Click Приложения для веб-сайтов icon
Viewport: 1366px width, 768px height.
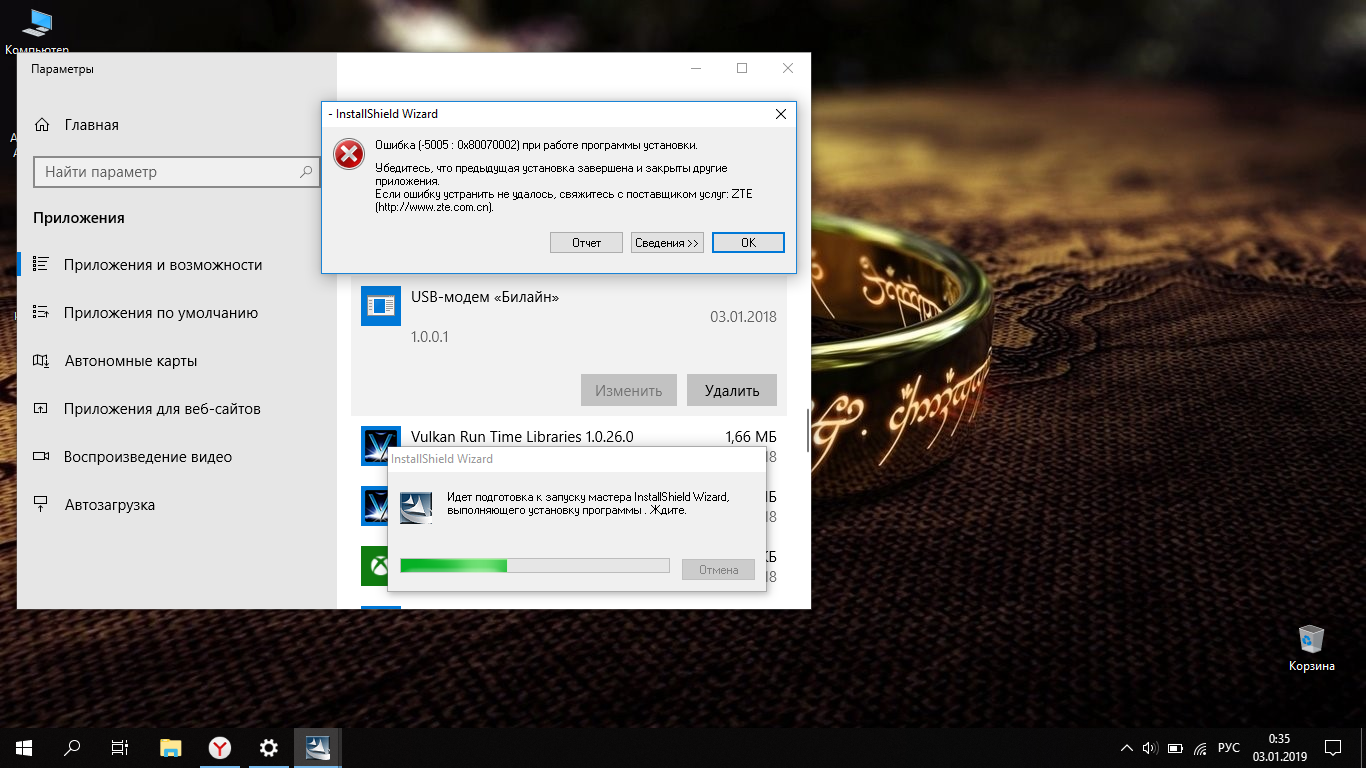pyautogui.click(x=41, y=409)
